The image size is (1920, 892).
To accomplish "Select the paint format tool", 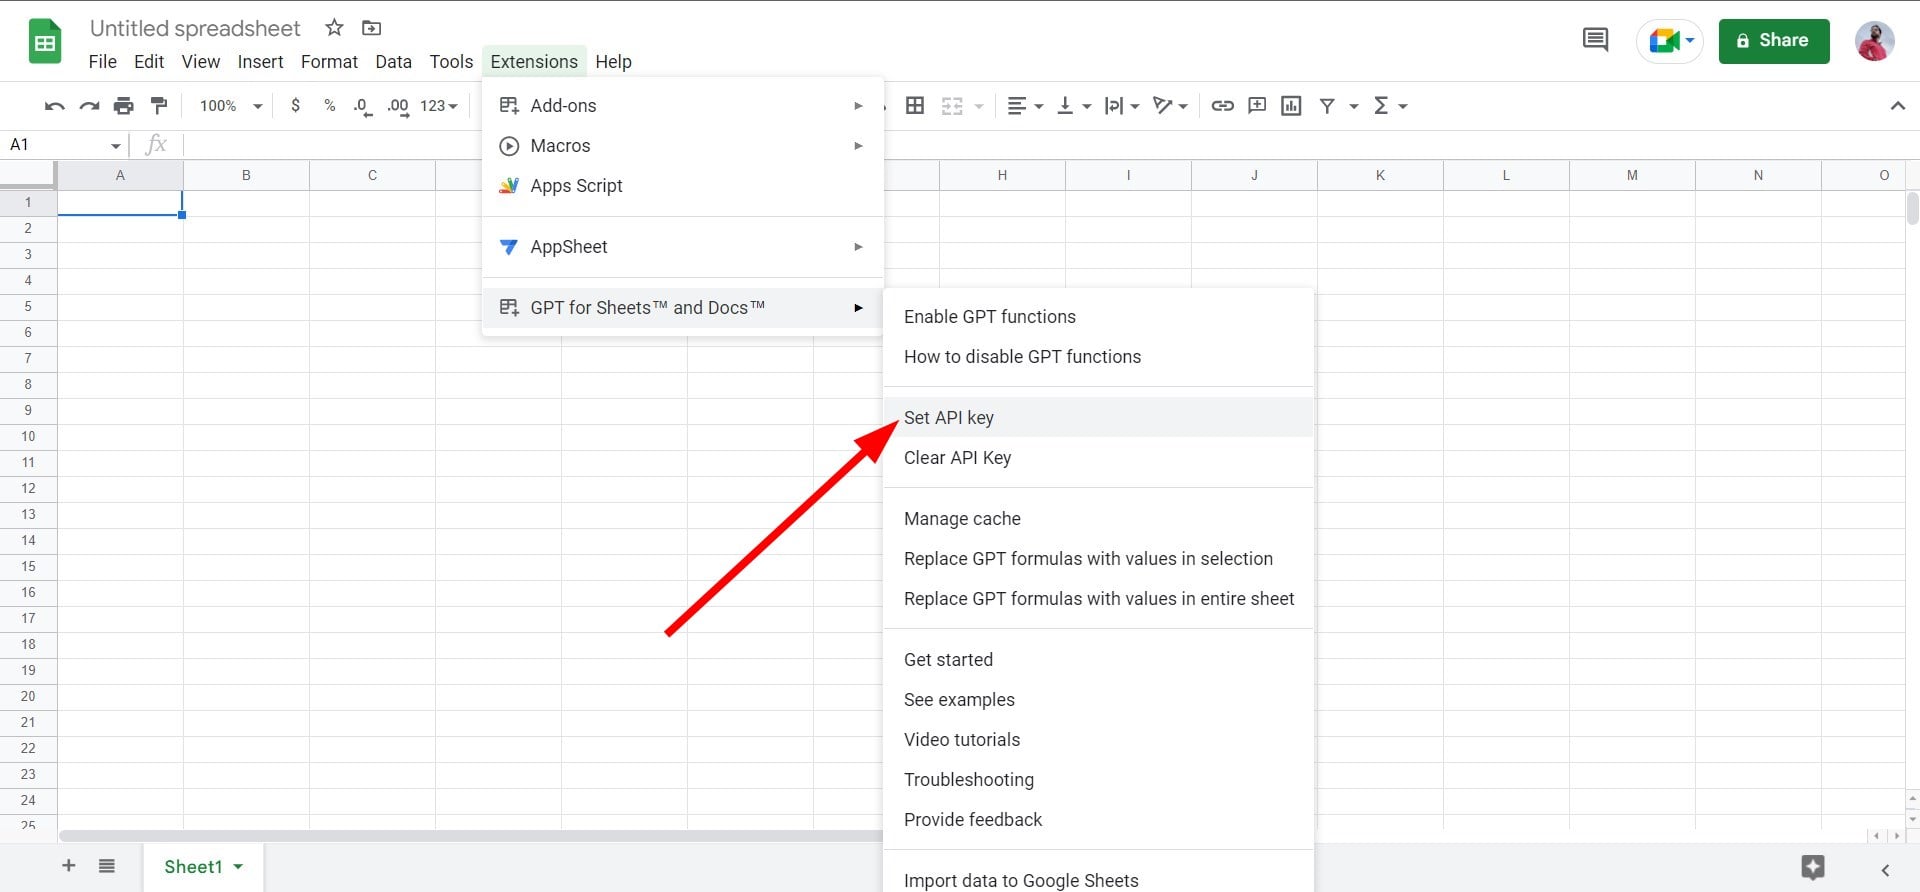I will click(159, 106).
